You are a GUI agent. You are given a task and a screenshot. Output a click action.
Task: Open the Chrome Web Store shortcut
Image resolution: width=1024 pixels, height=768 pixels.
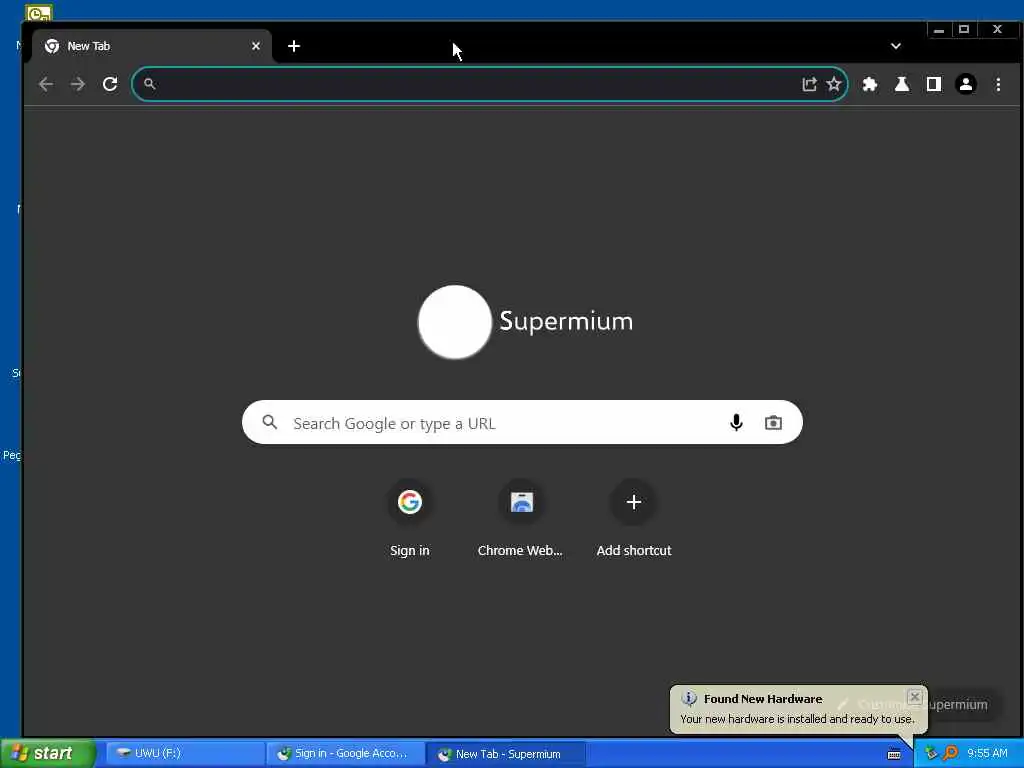click(521, 519)
